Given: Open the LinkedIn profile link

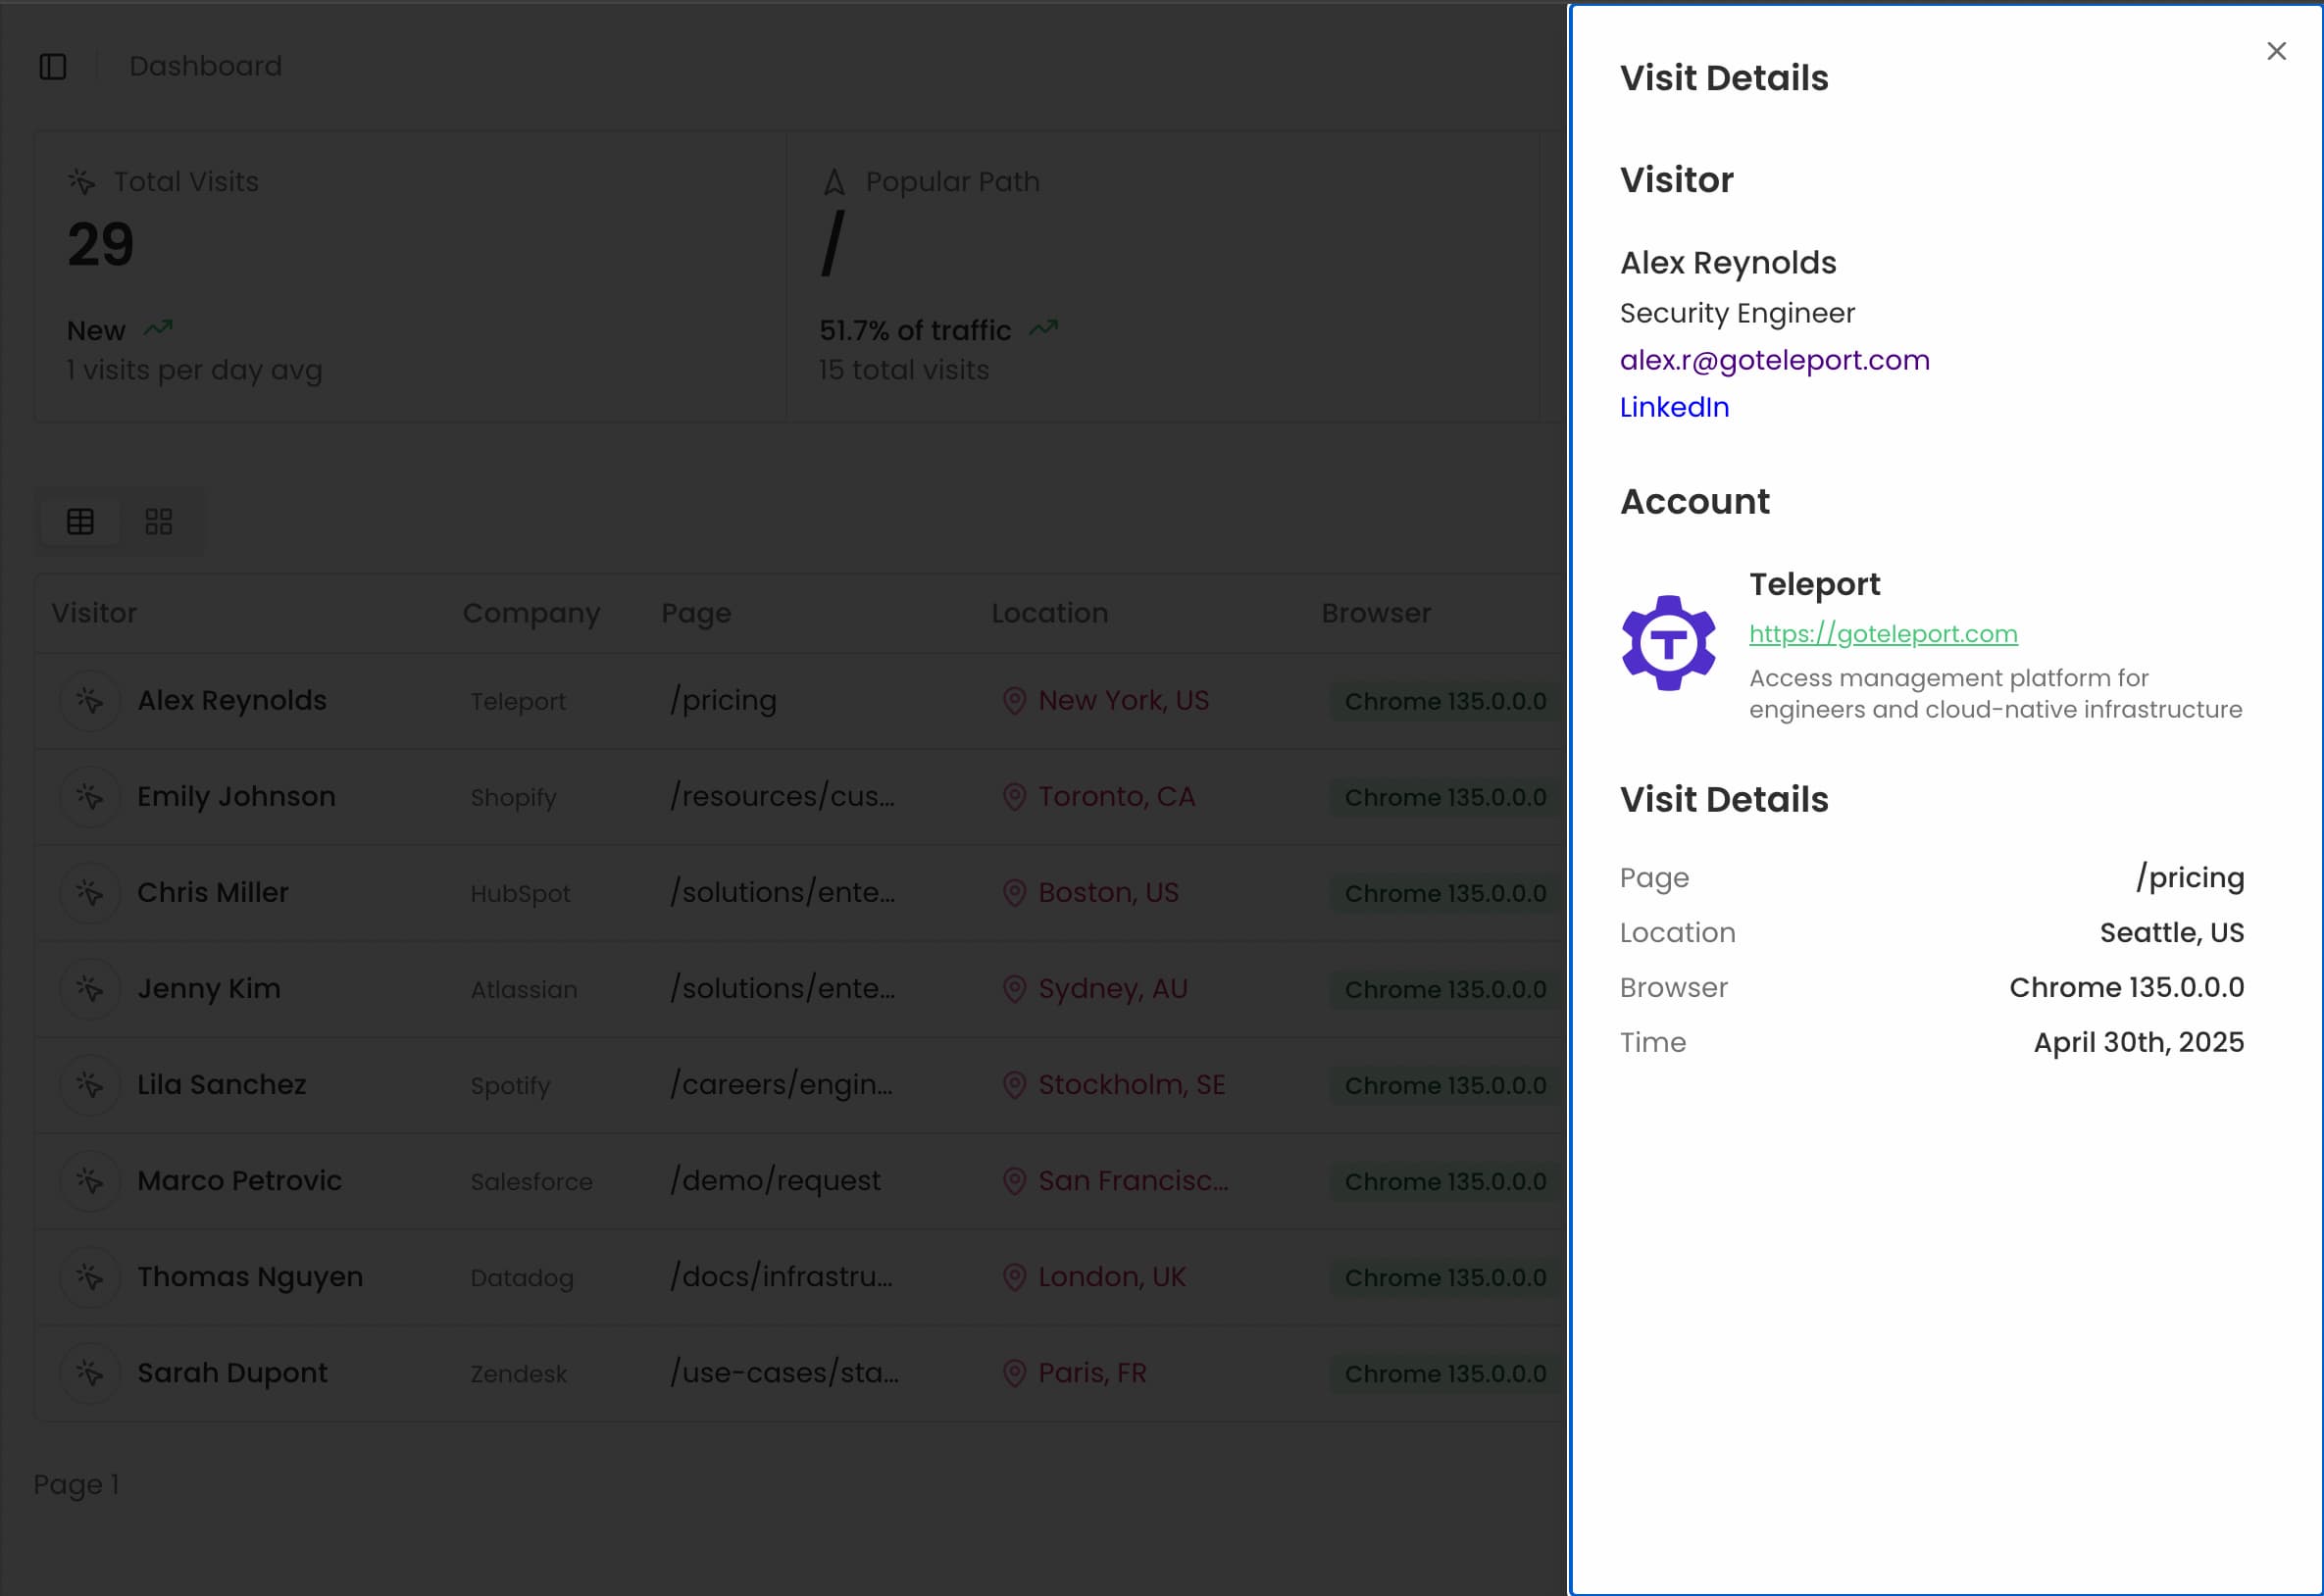Looking at the screenshot, I should tap(1674, 407).
